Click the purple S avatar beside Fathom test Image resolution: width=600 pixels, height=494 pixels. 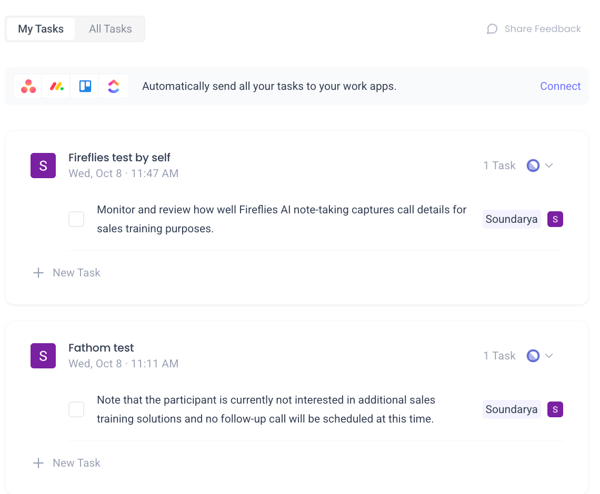[x=43, y=356]
